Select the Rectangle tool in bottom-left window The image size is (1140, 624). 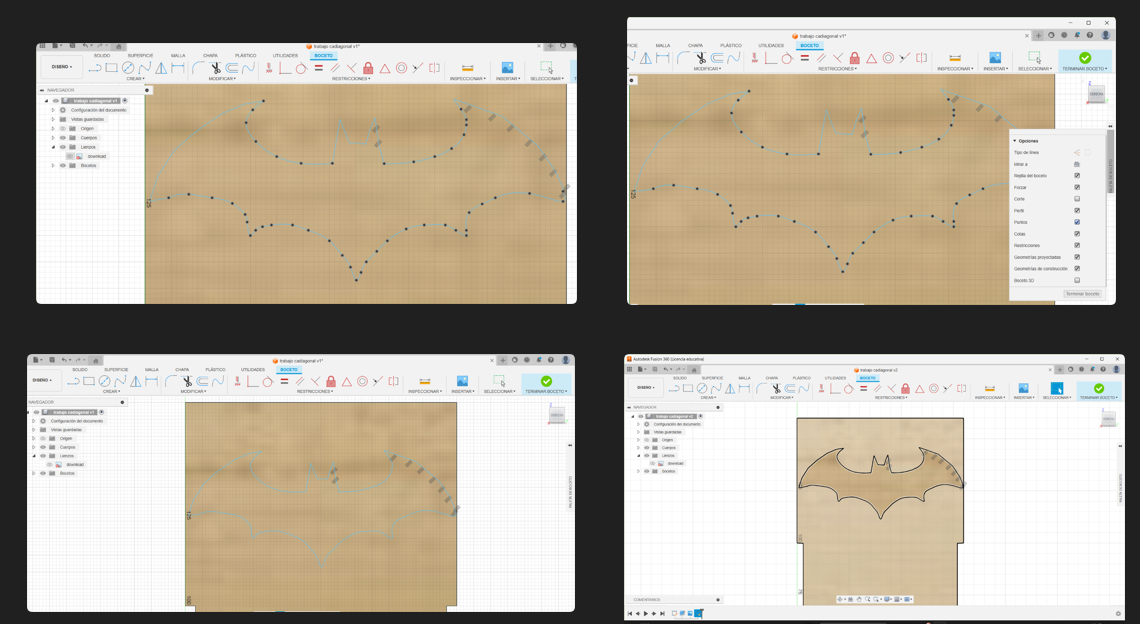coord(89,381)
